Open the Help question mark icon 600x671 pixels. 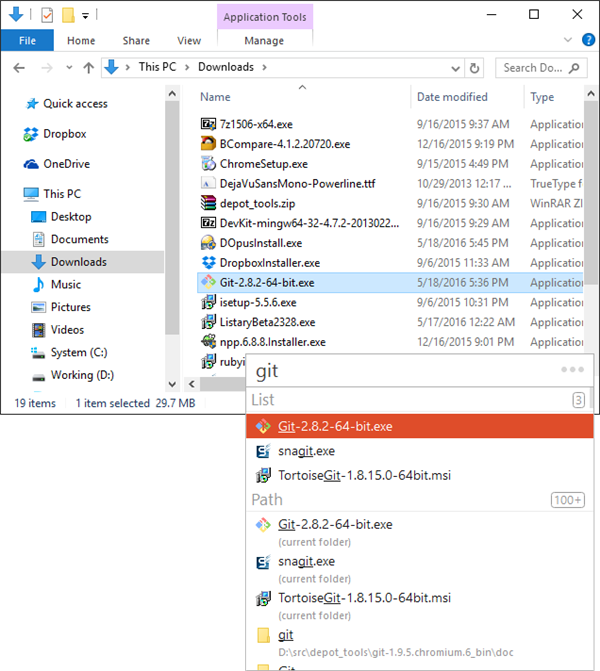point(590,40)
